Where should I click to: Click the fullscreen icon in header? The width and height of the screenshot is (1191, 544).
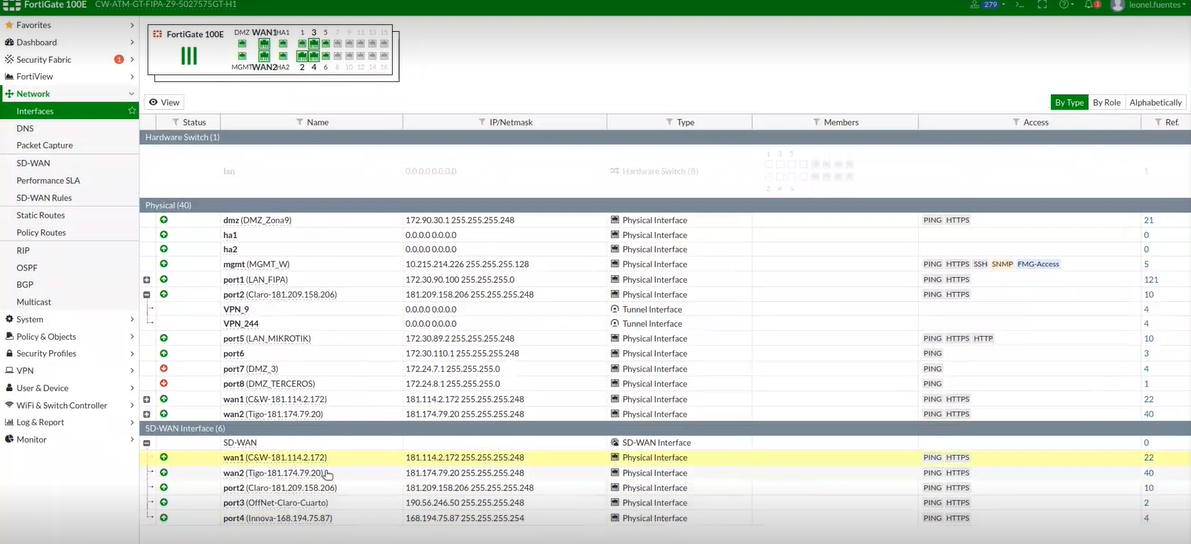1041,5
